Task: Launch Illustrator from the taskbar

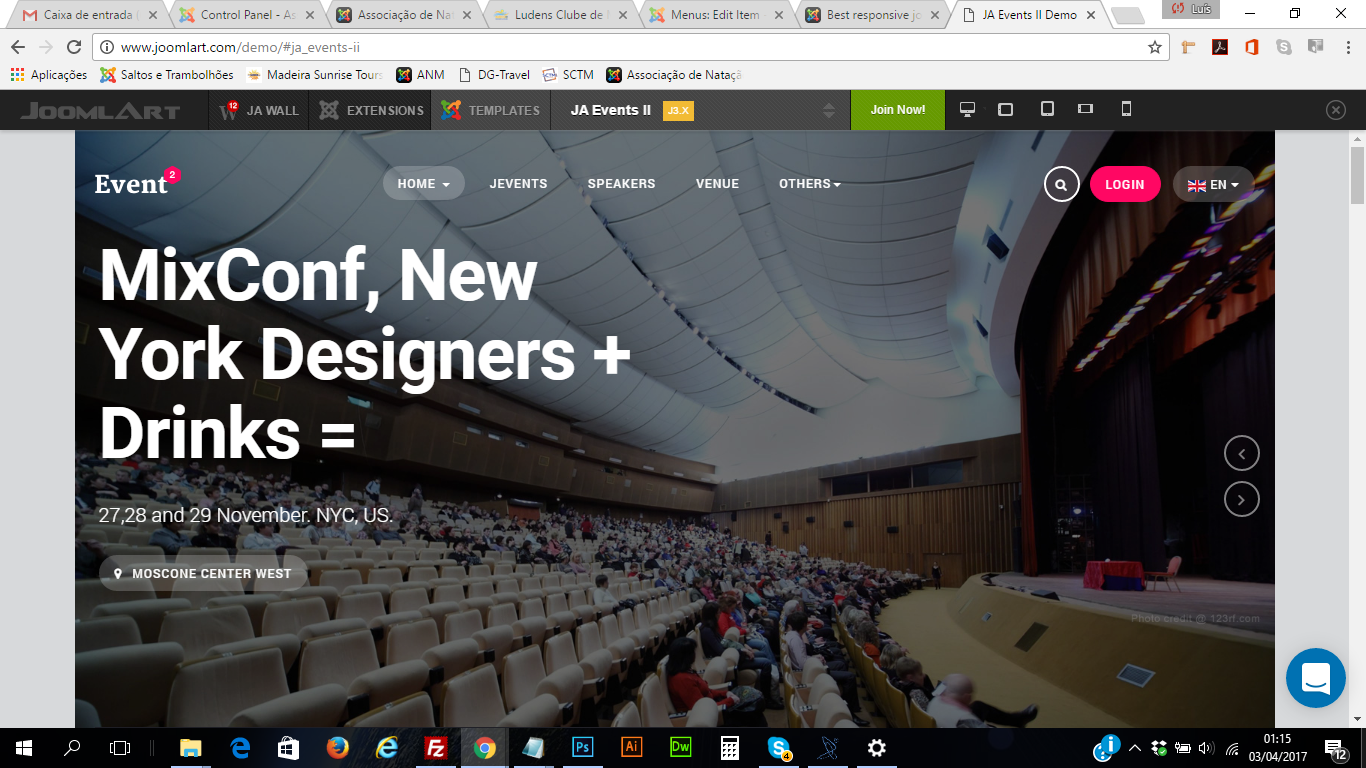Action: pos(631,747)
